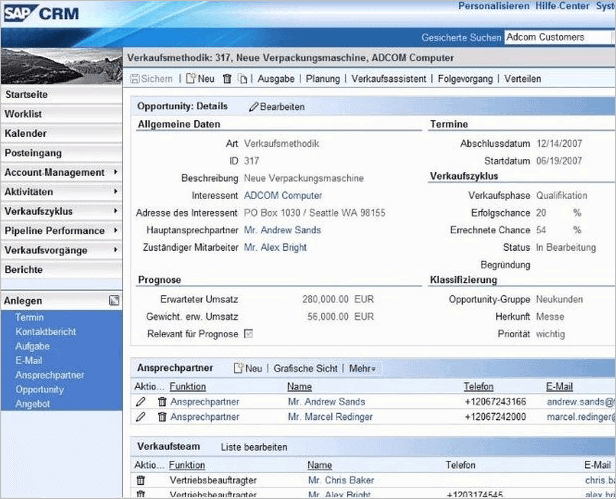This screenshot has width=616, height=499.
Task: Click the Kontaktbericht link under Anlegen
Action: point(47,331)
